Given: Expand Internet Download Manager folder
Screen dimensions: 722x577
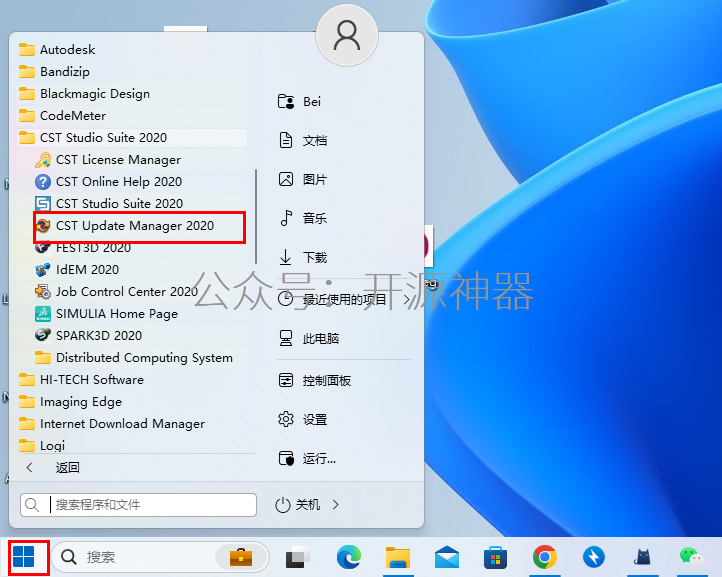Looking at the screenshot, I should pyautogui.click(x=133, y=424).
